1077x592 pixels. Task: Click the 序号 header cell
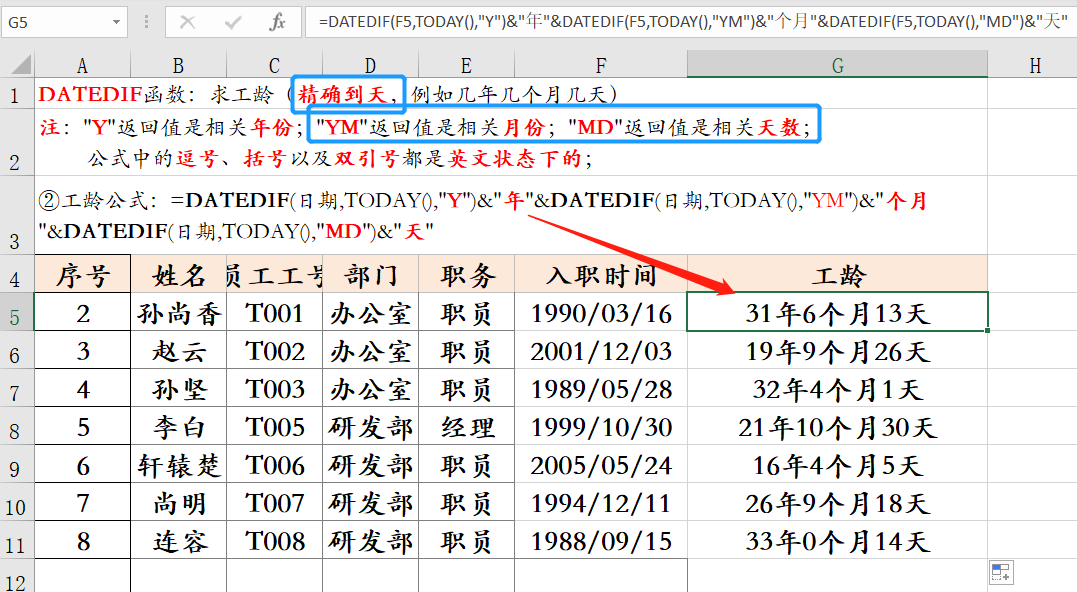pos(82,275)
